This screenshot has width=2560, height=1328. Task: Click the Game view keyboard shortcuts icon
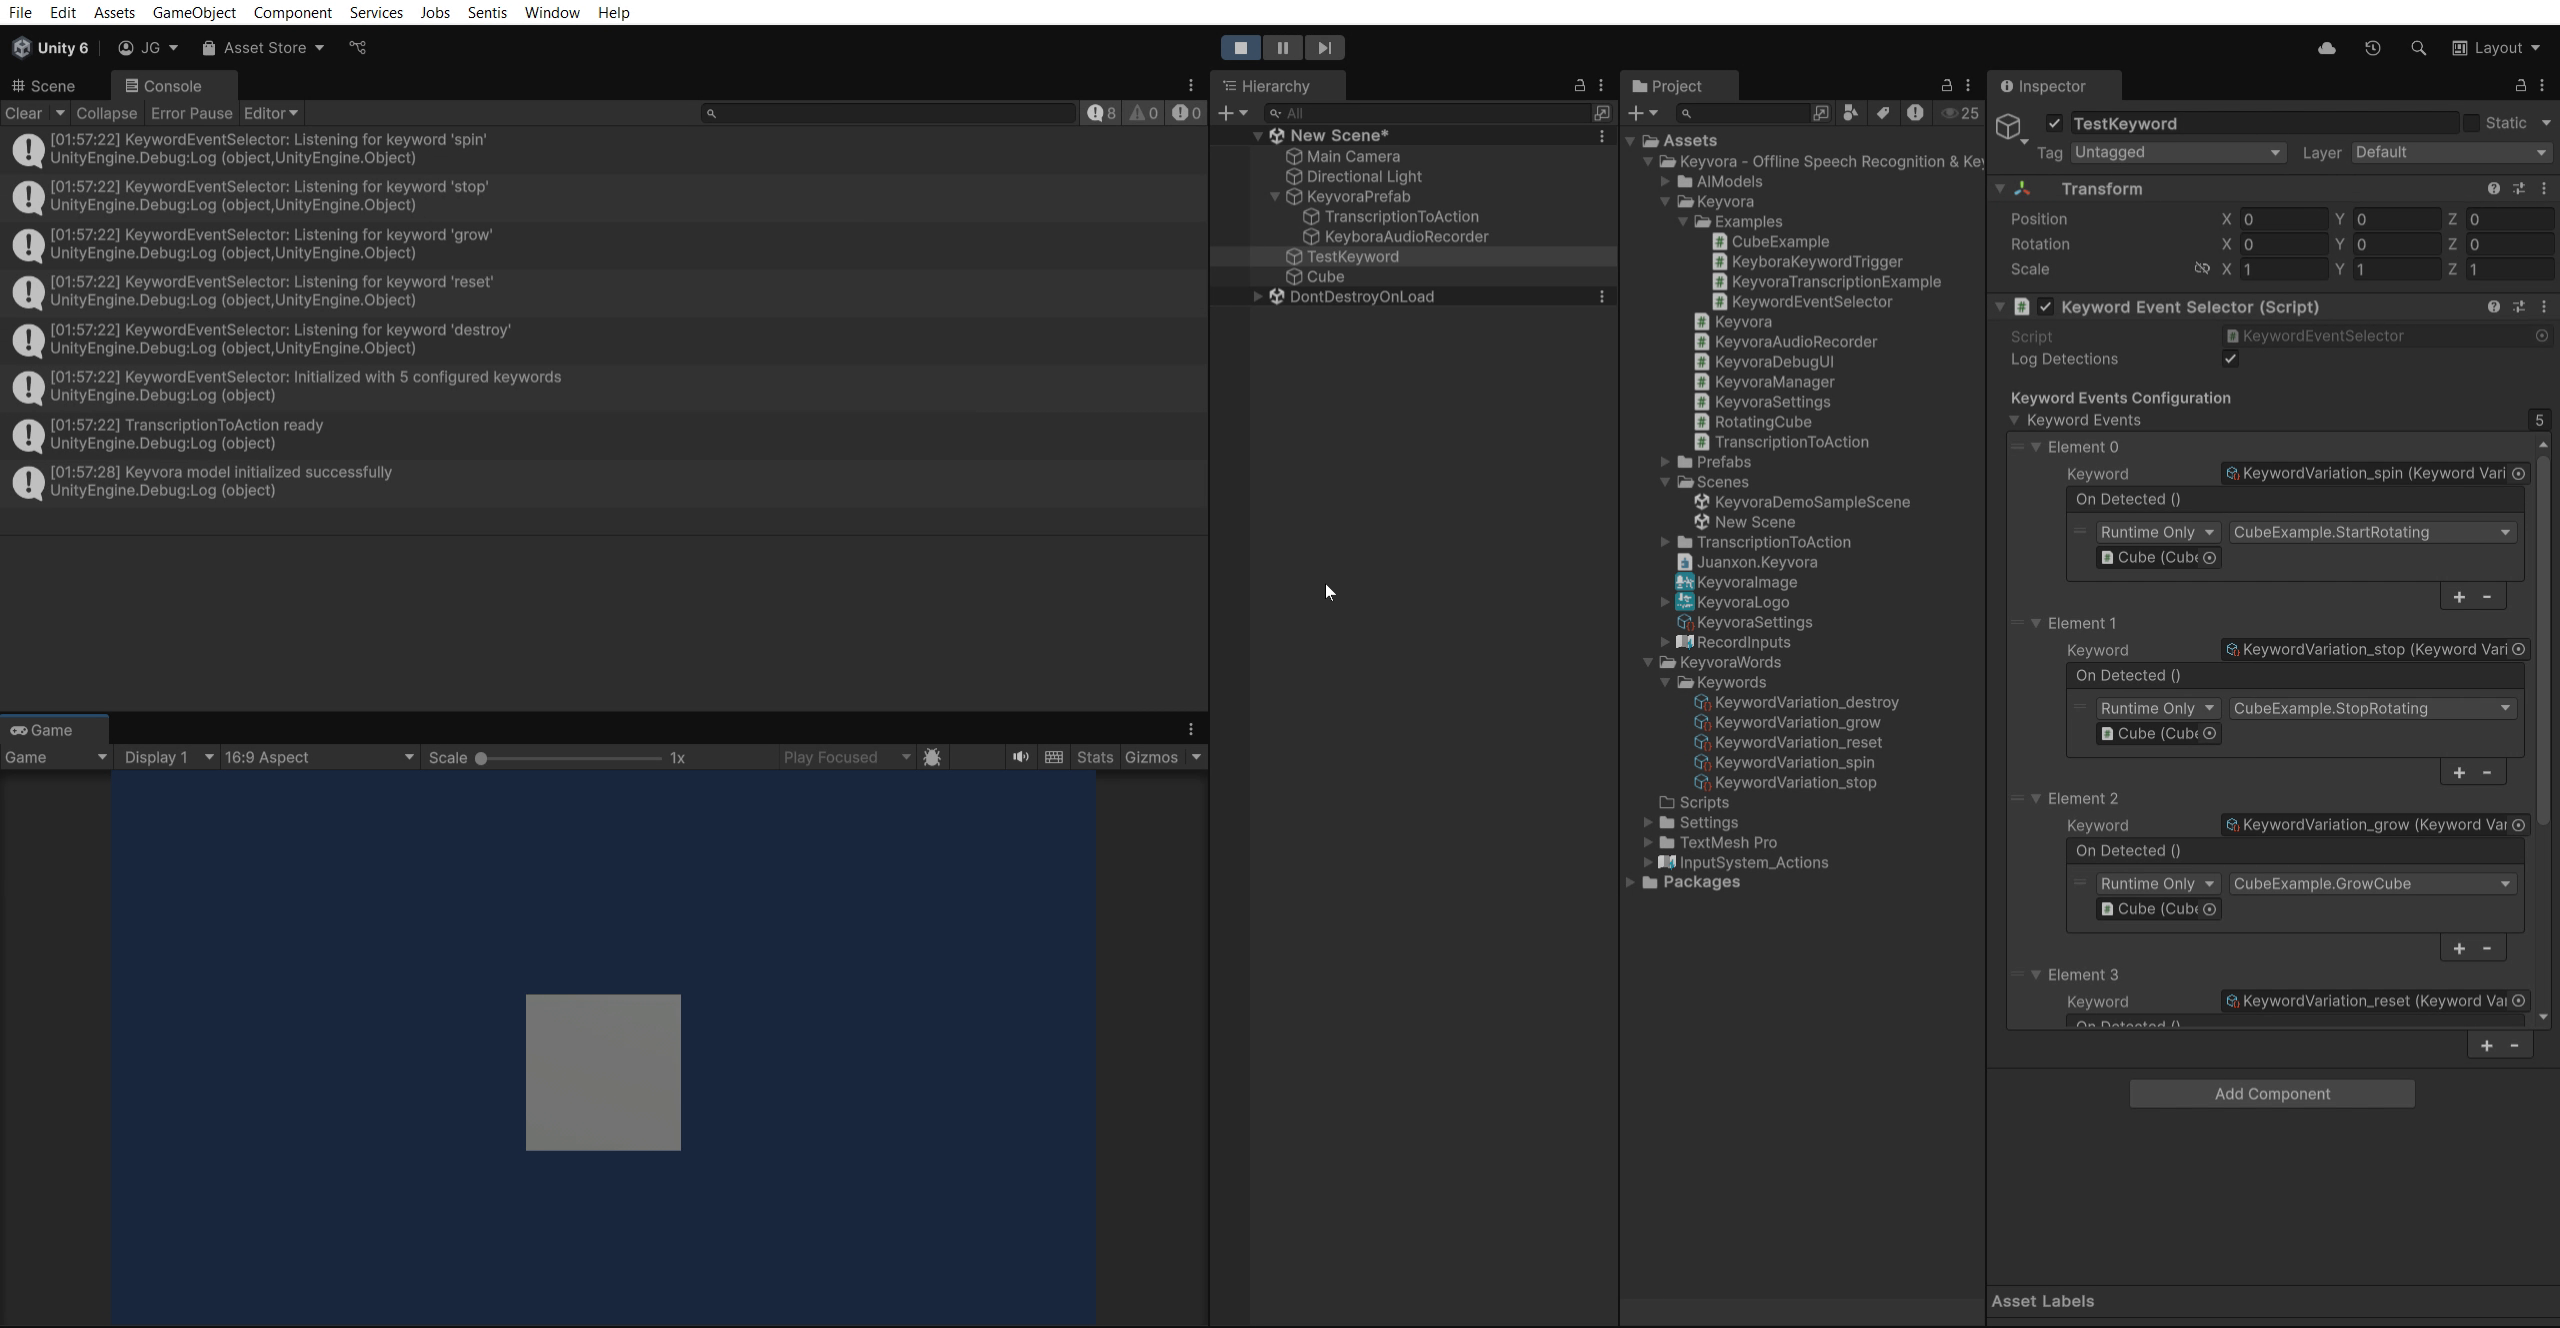click(x=1054, y=758)
